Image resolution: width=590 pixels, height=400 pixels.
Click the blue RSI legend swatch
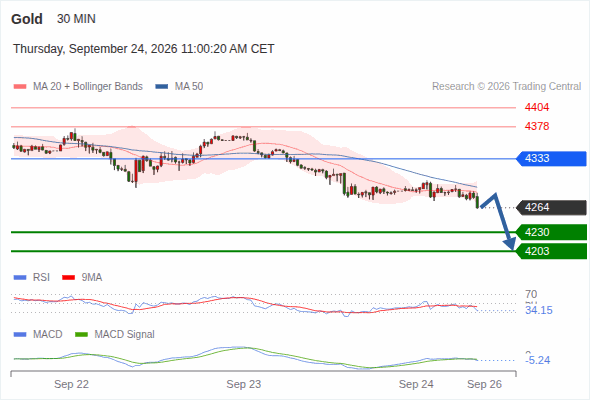[x=20, y=278]
